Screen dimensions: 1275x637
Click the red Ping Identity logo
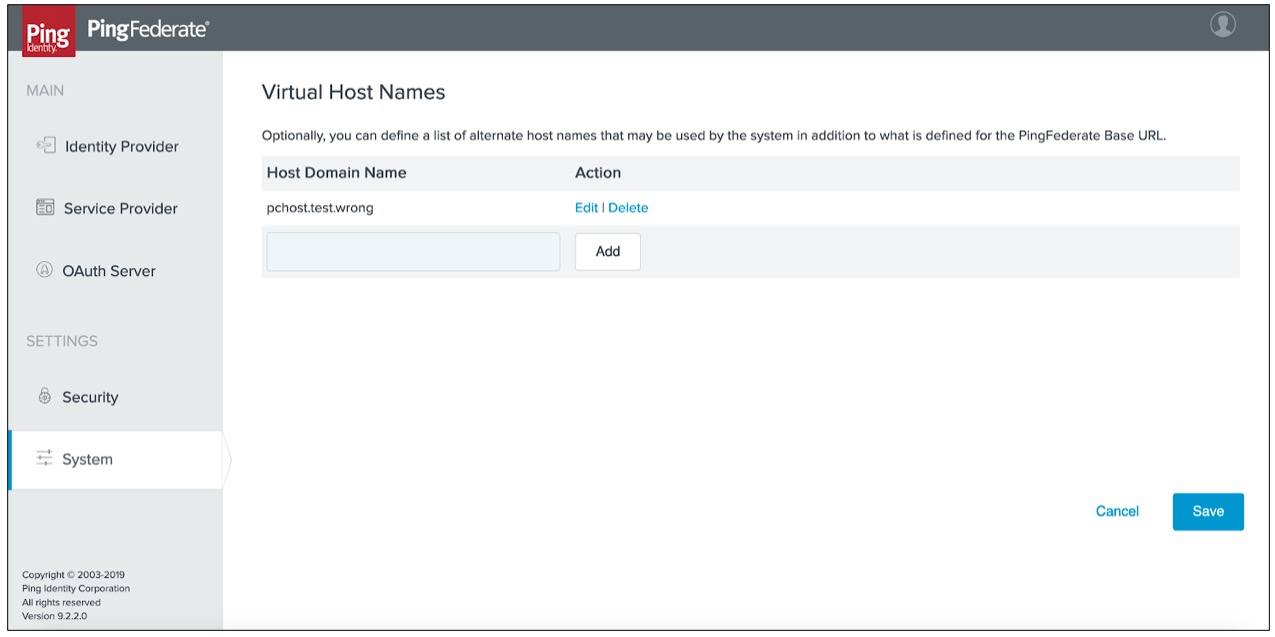click(48, 31)
